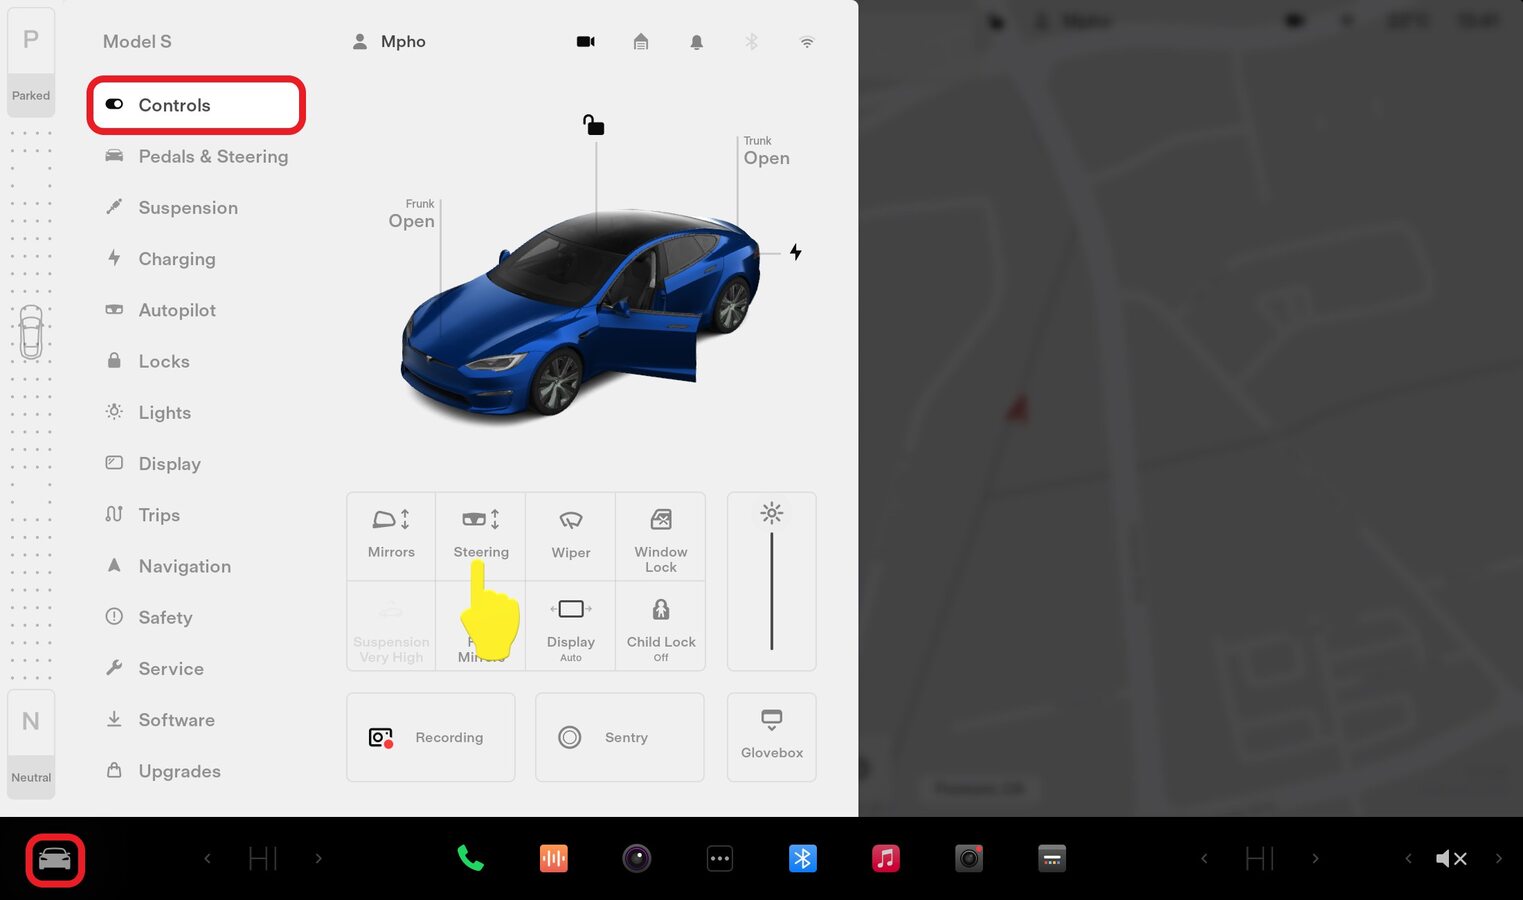This screenshot has width=1523, height=900.
Task: Adjust the display brightness slider
Action: pos(771,590)
